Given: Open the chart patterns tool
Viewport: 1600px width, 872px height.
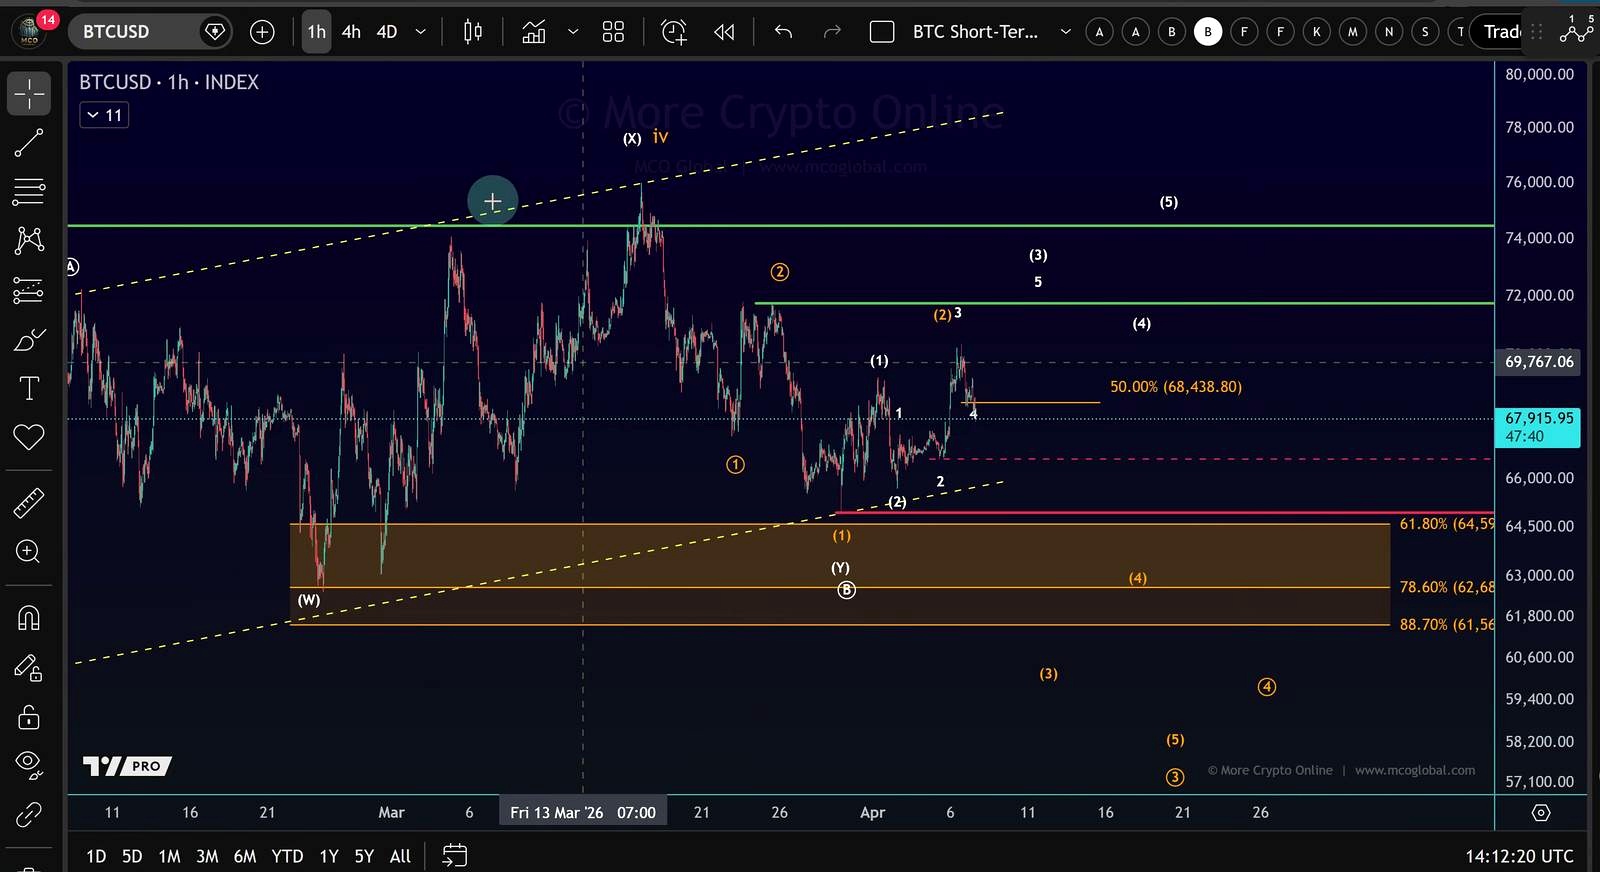Looking at the screenshot, I should pos(29,240).
